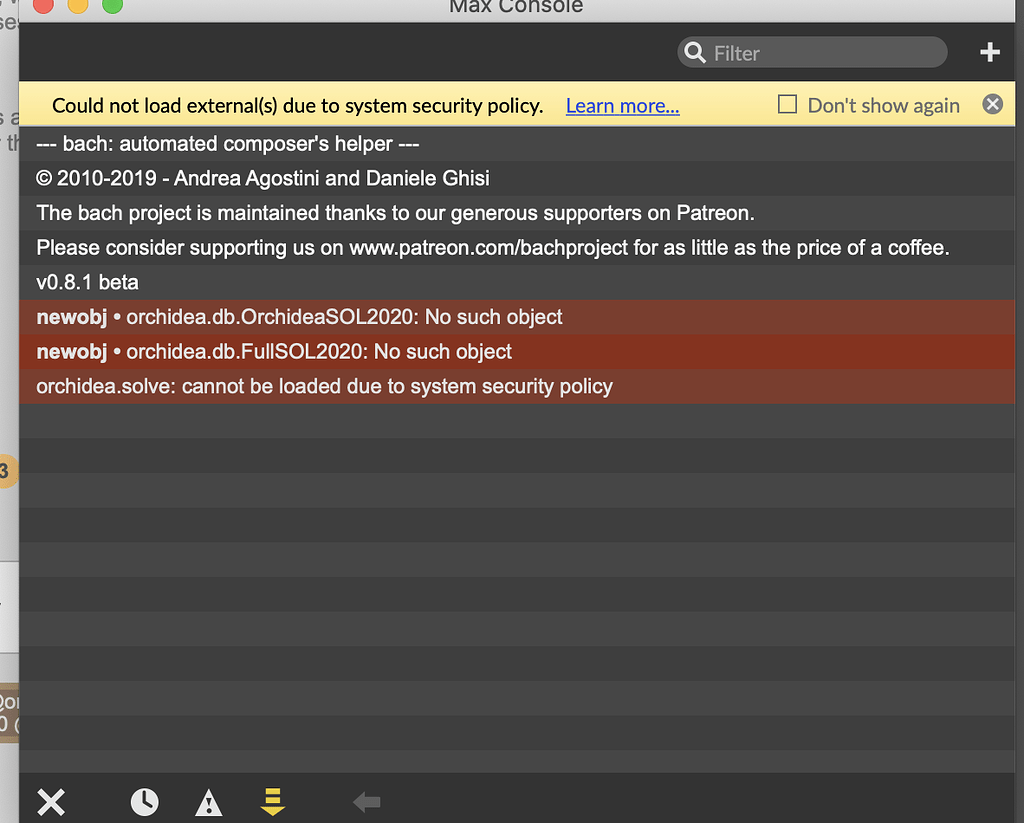Show only errors with the warning triangle
Viewport: 1024px width, 823px height.
(208, 801)
